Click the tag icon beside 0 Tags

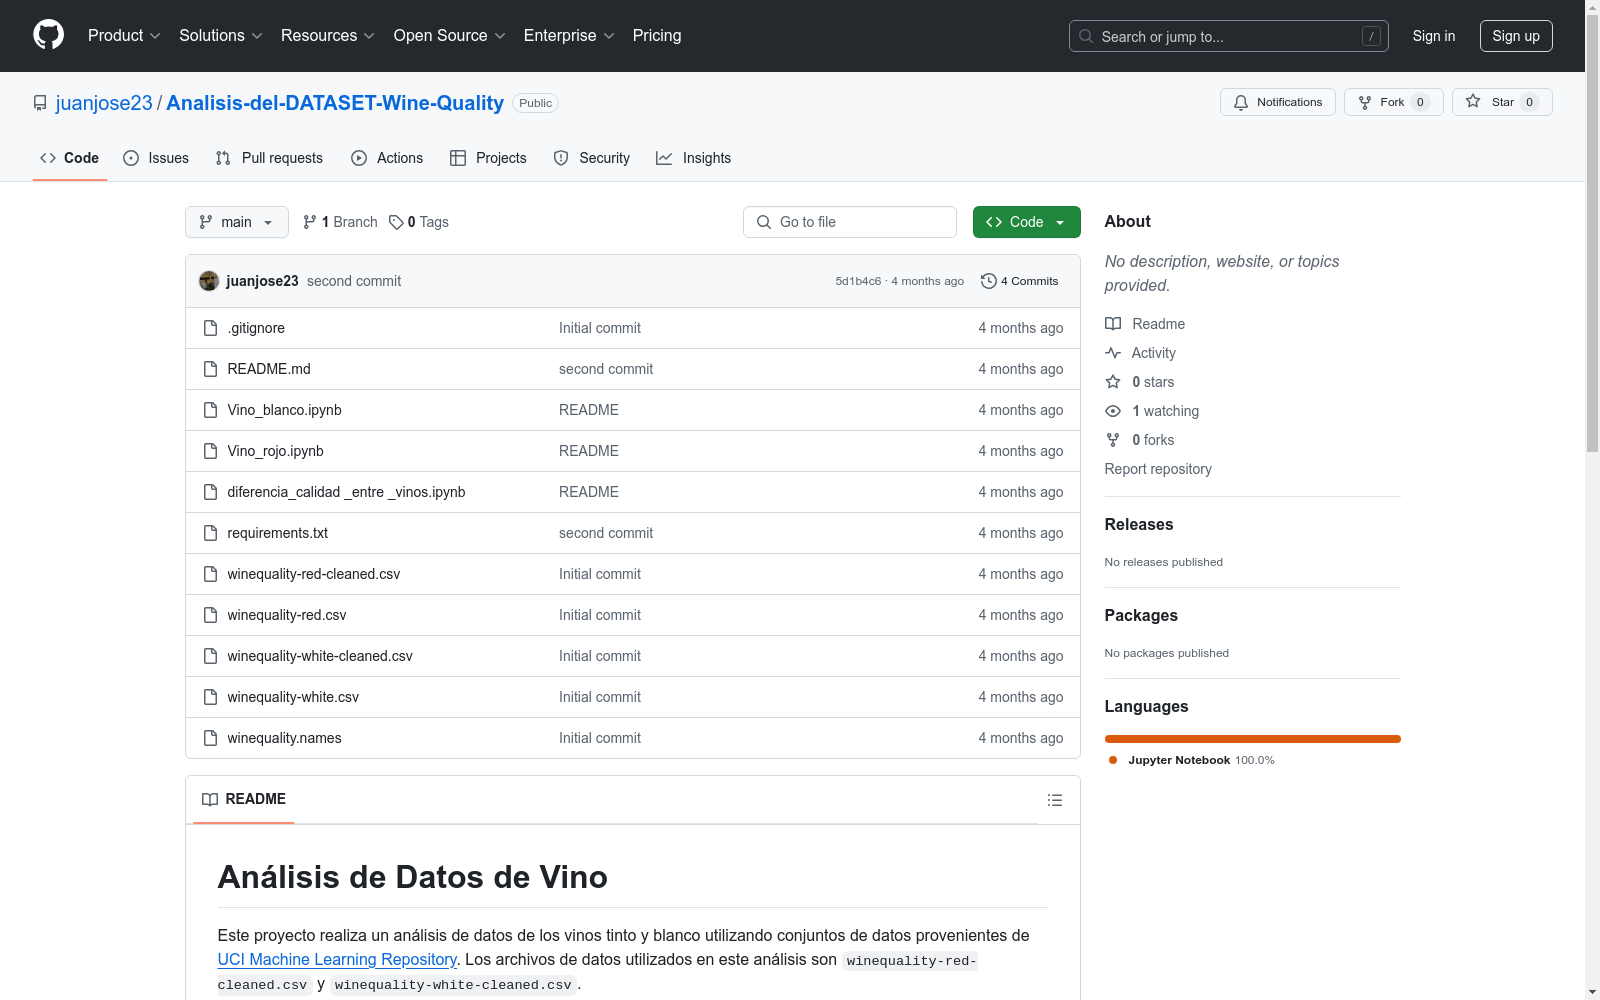click(396, 222)
